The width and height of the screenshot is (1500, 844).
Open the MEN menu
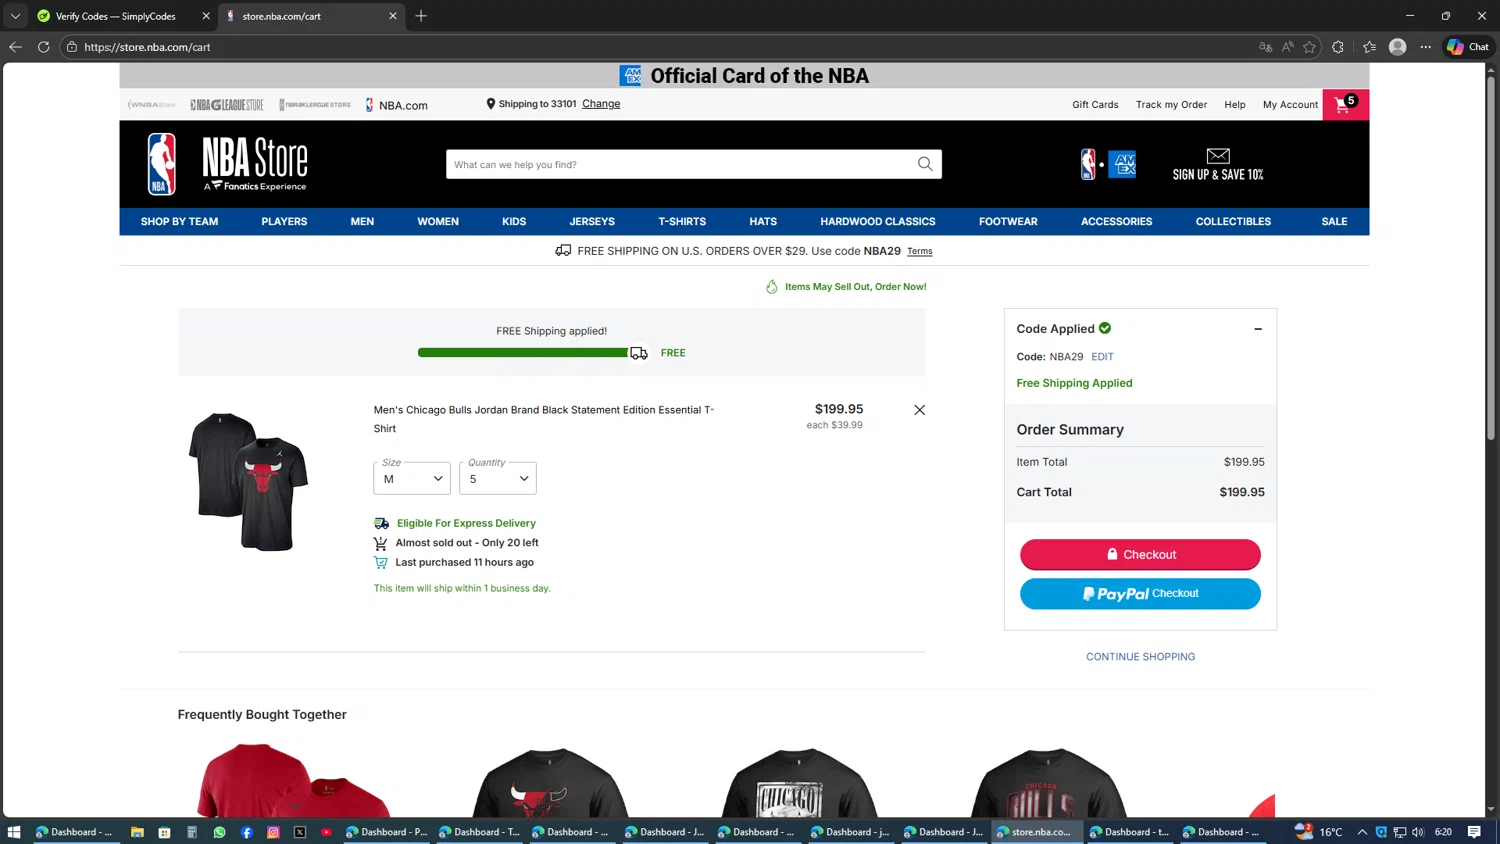(362, 222)
